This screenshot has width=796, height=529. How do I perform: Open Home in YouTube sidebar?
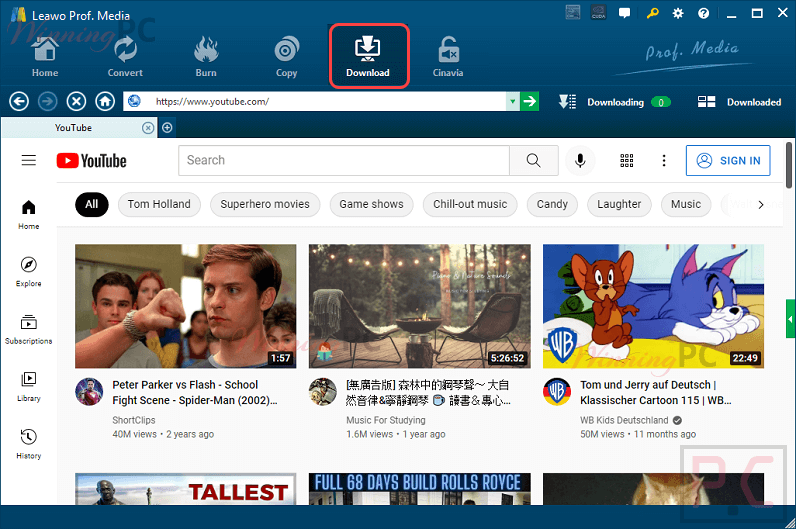(x=28, y=215)
